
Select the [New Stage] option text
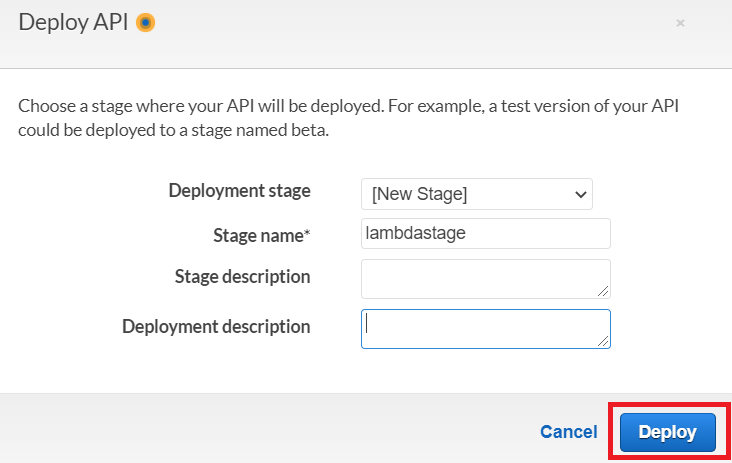click(x=420, y=194)
